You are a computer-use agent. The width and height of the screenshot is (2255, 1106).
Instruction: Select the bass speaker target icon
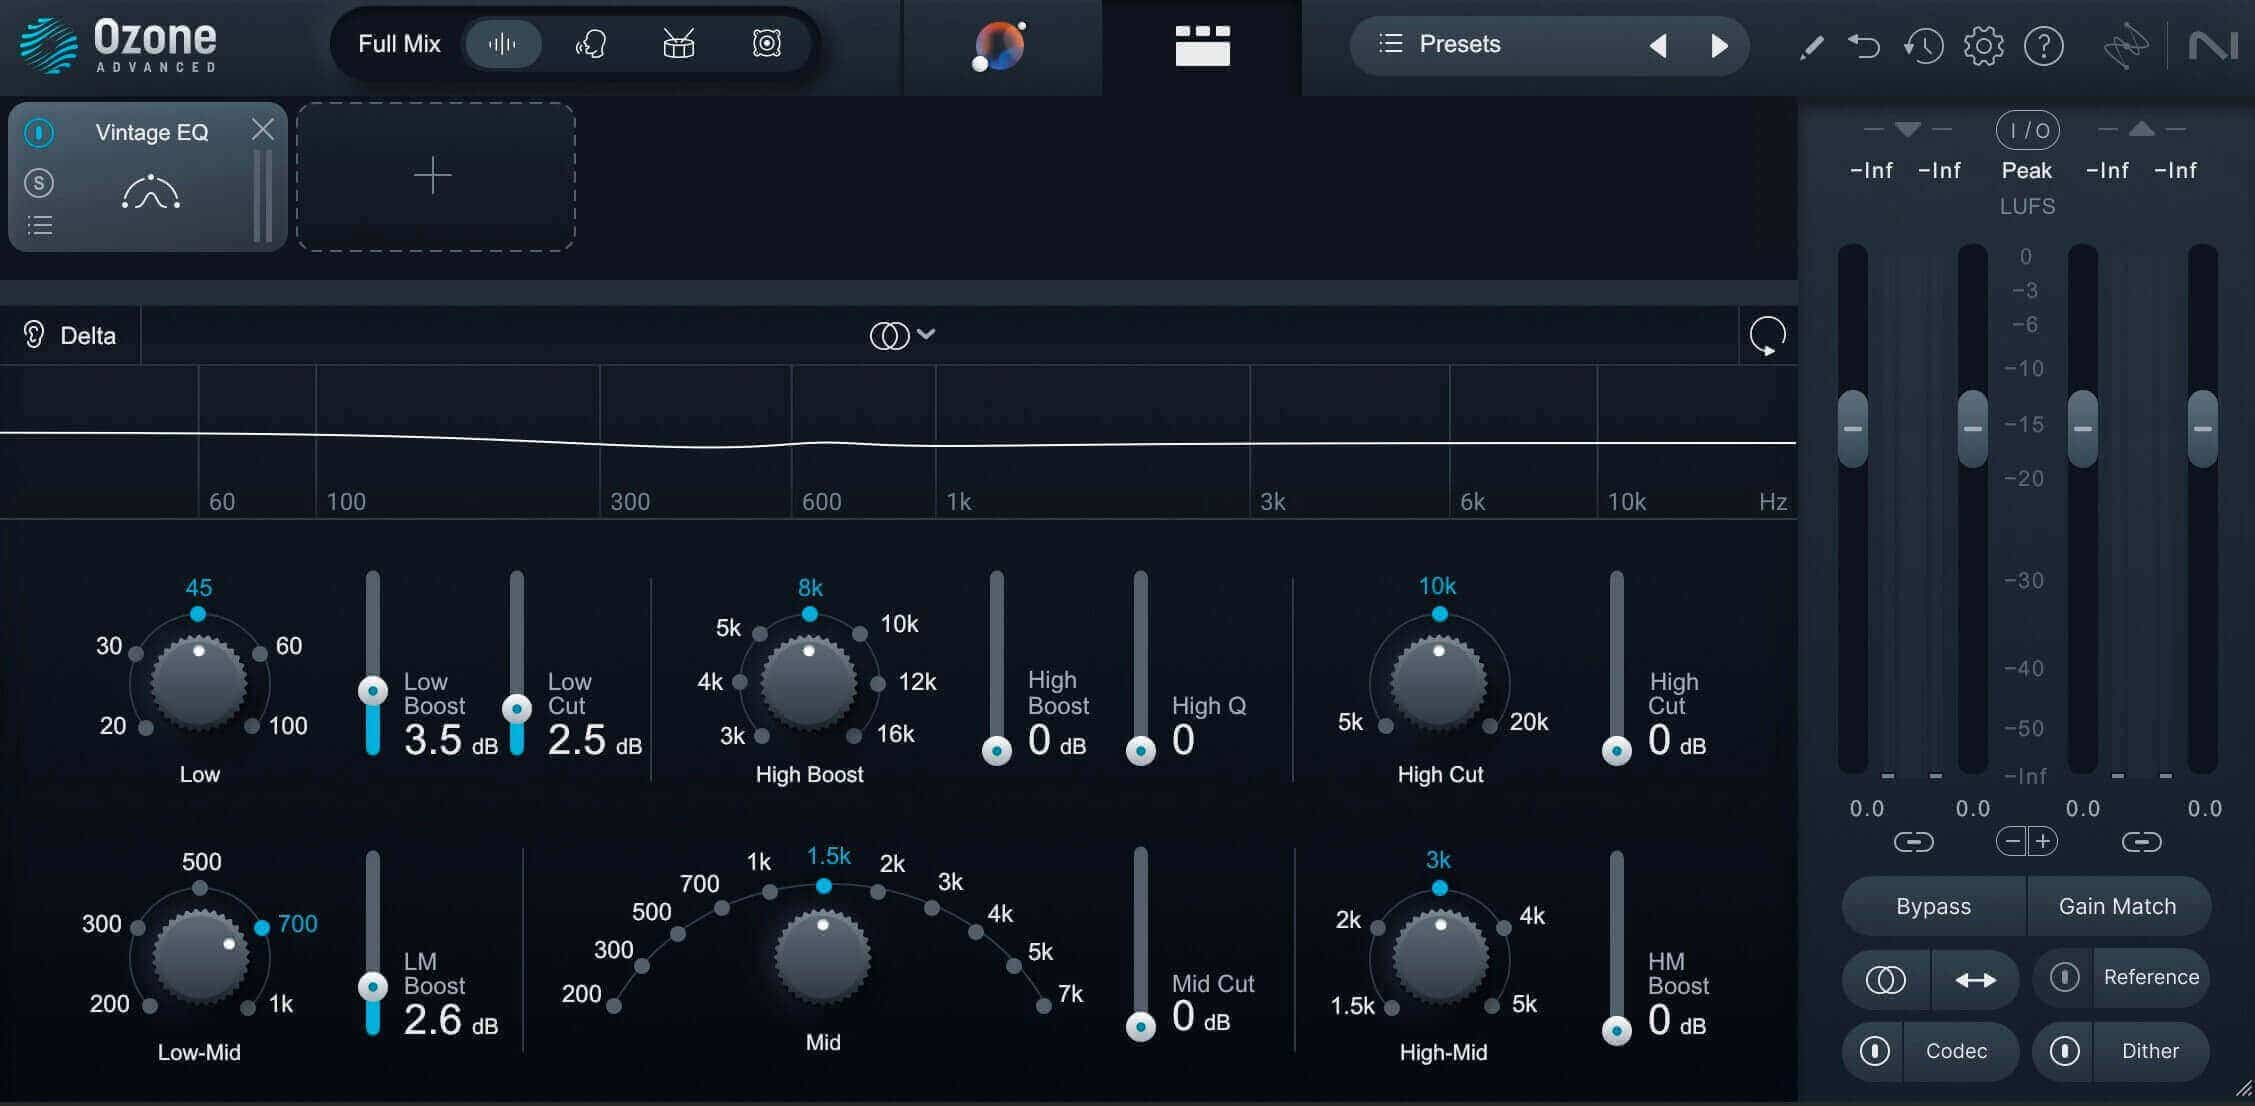(767, 44)
